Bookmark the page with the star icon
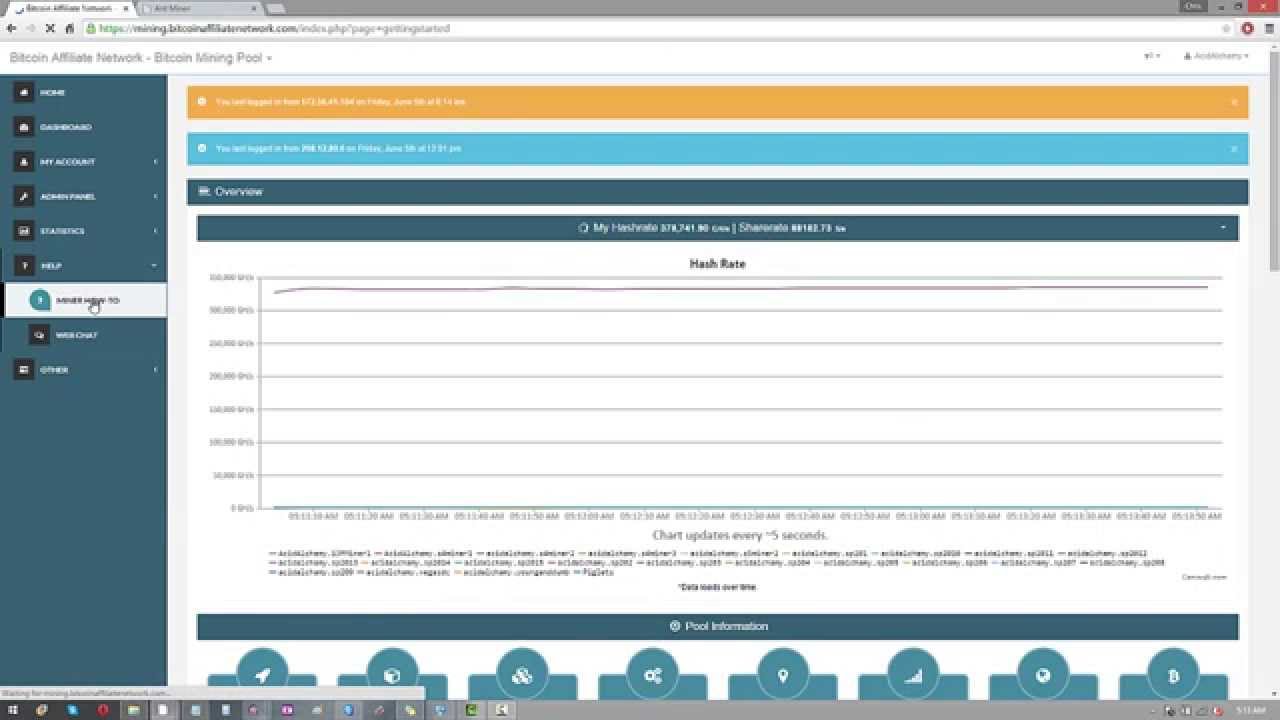 coord(1226,28)
